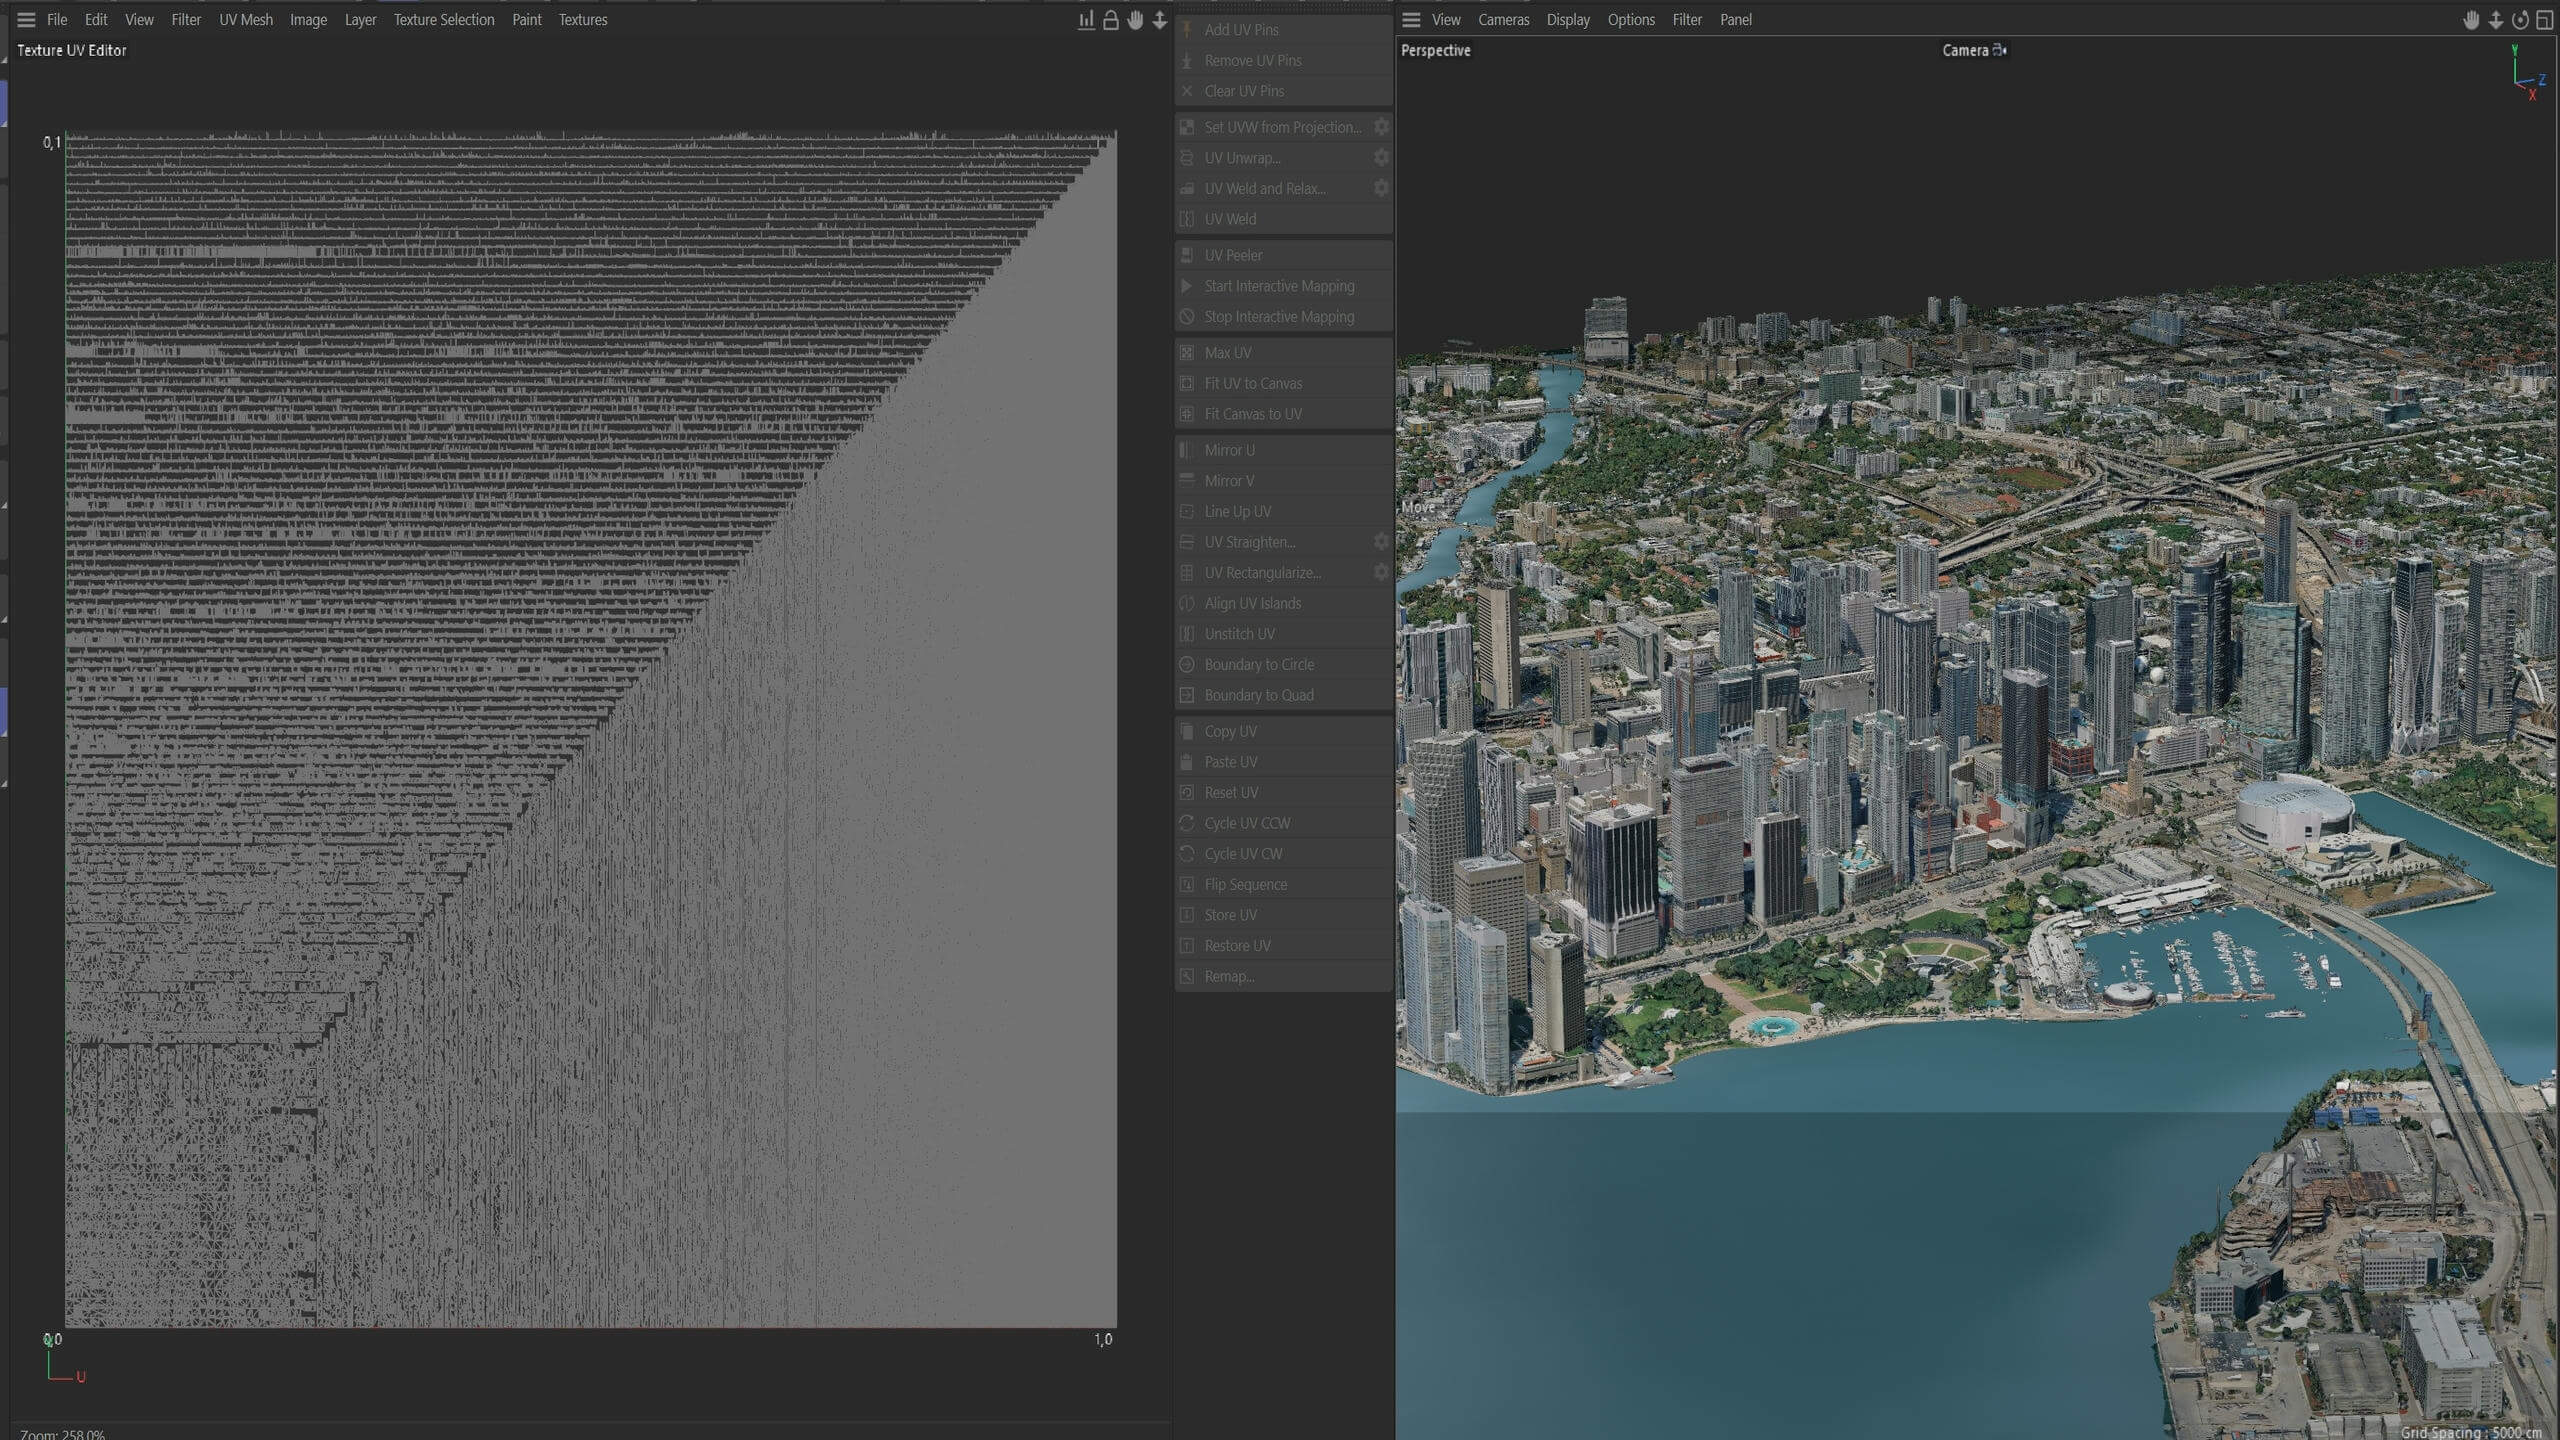Open the File menu in UV editor

click(57, 20)
